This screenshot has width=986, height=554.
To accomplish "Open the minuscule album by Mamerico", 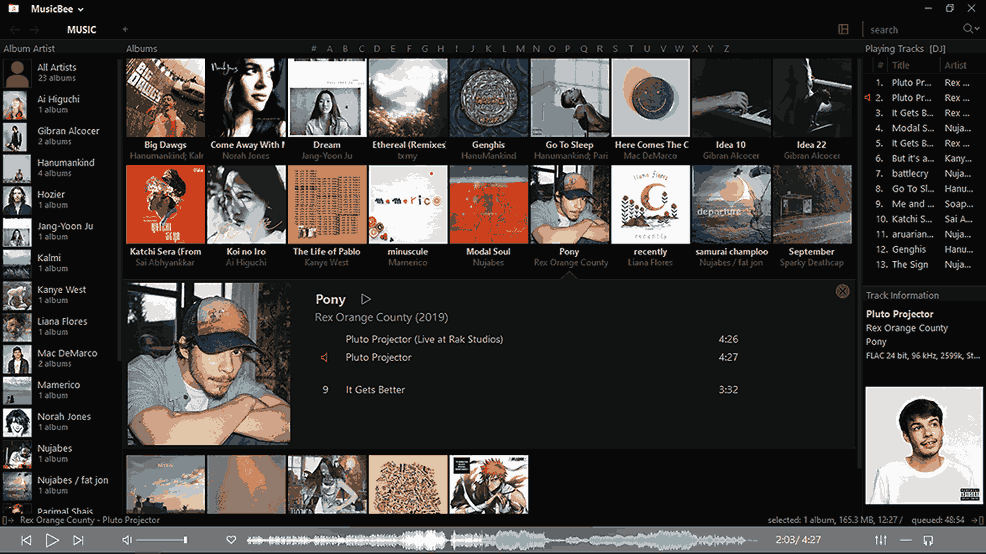I will (x=408, y=204).
